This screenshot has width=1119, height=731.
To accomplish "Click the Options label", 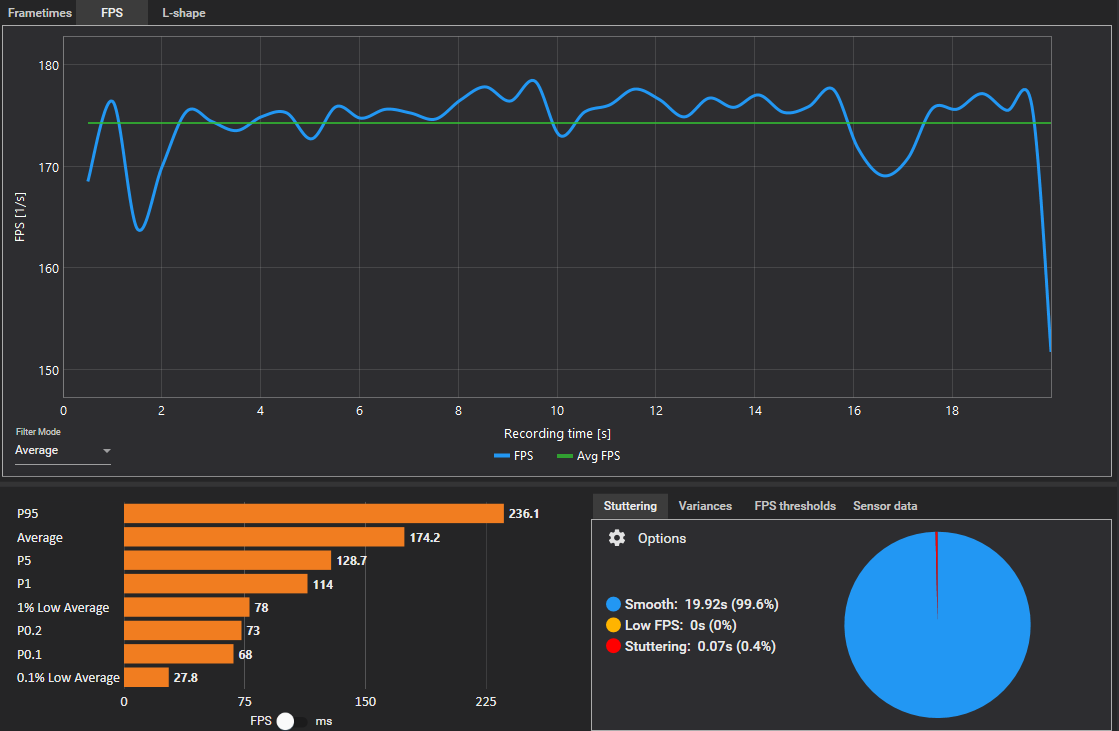I will (x=662, y=538).
